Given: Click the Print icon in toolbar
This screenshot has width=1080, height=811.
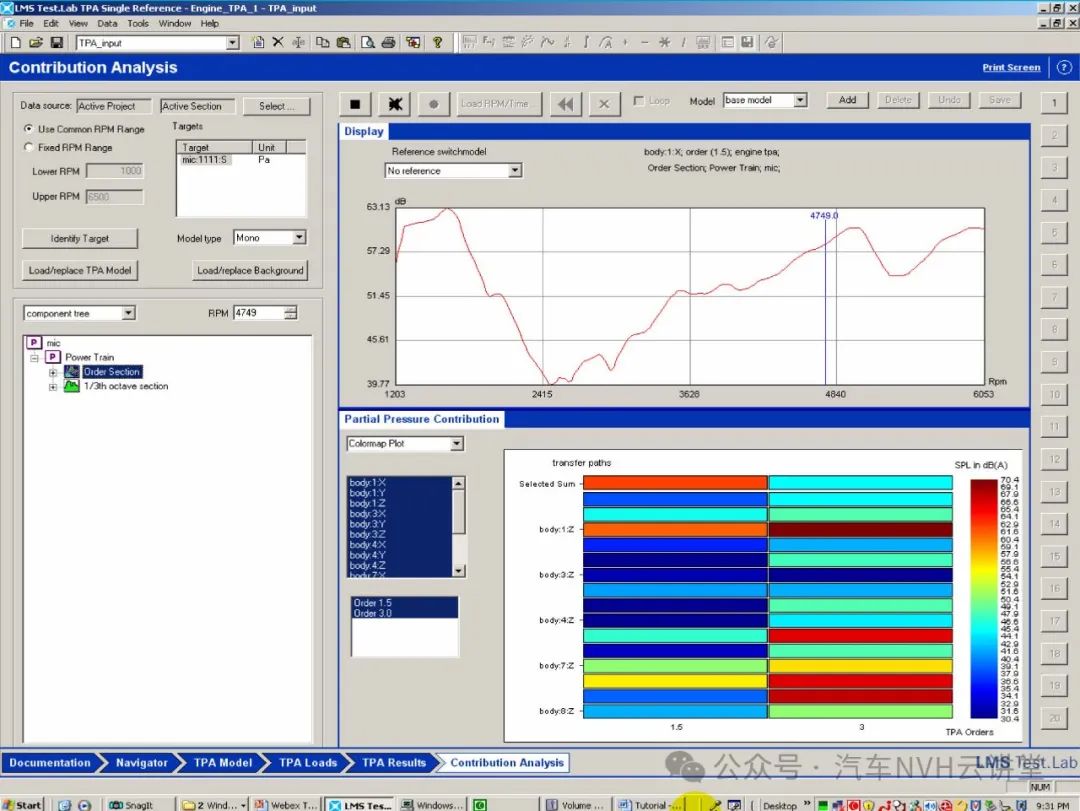Looking at the screenshot, I should pyautogui.click(x=388, y=43).
